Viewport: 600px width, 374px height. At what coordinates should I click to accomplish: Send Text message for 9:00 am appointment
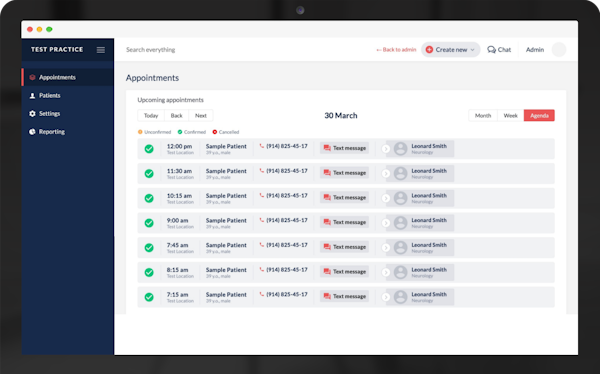344,222
